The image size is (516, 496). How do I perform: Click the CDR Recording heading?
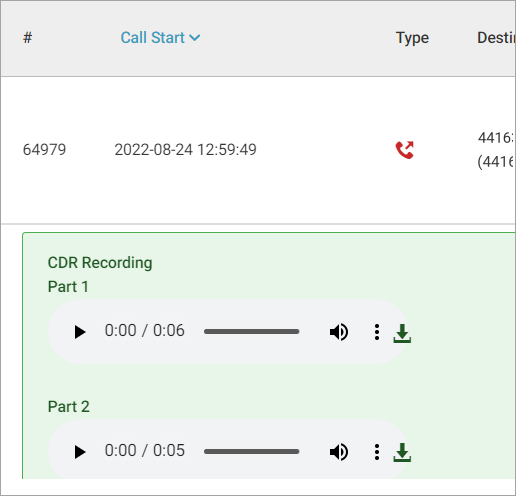click(100, 263)
